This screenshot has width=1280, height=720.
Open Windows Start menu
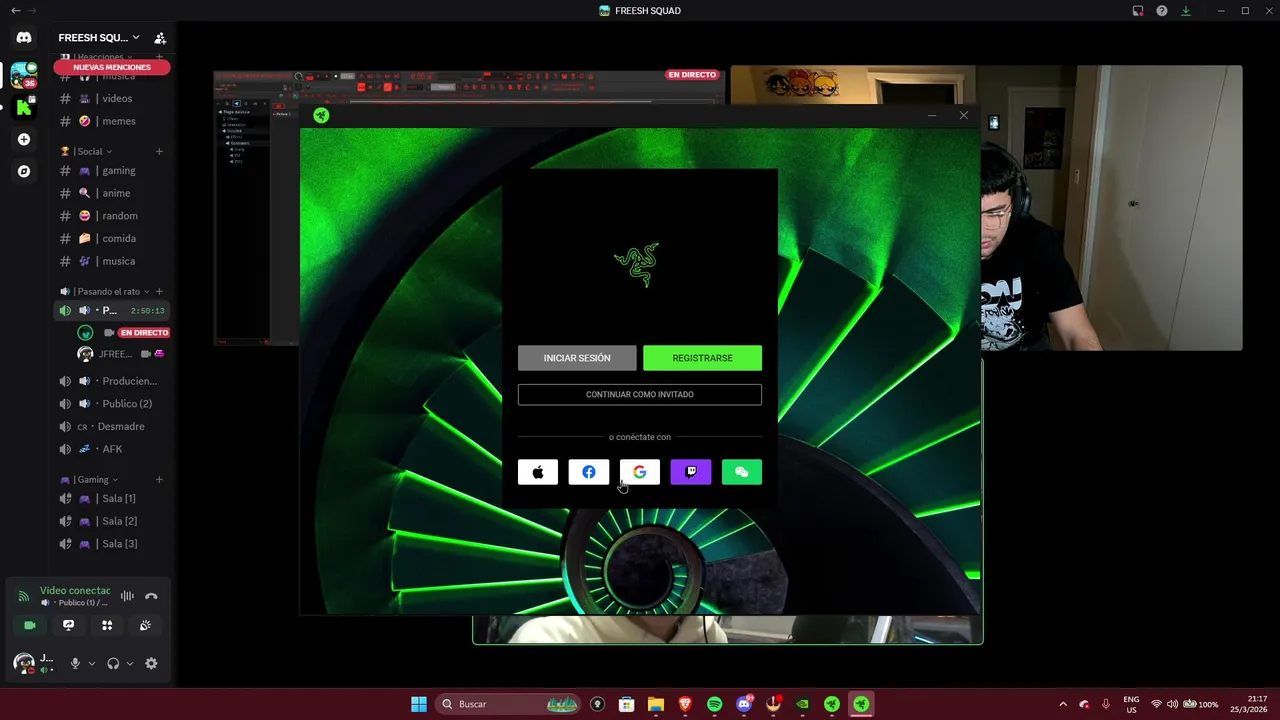tap(419, 704)
